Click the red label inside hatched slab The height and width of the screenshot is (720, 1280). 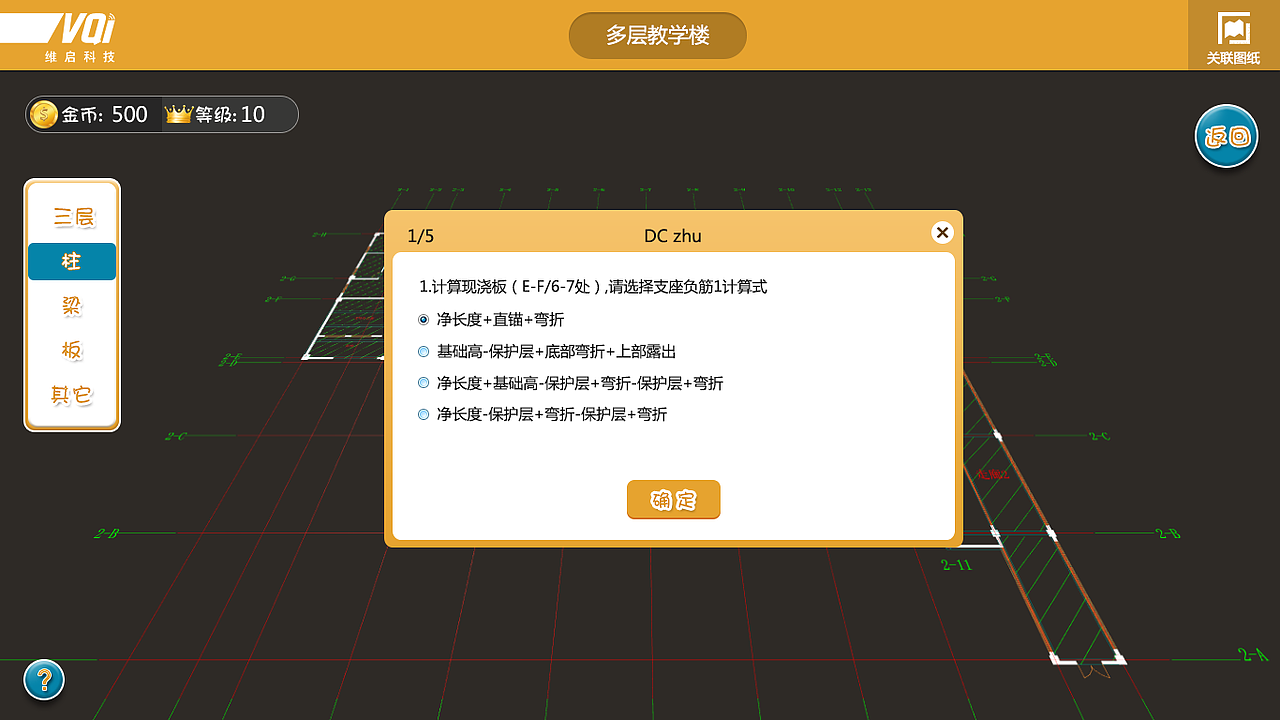tap(993, 475)
